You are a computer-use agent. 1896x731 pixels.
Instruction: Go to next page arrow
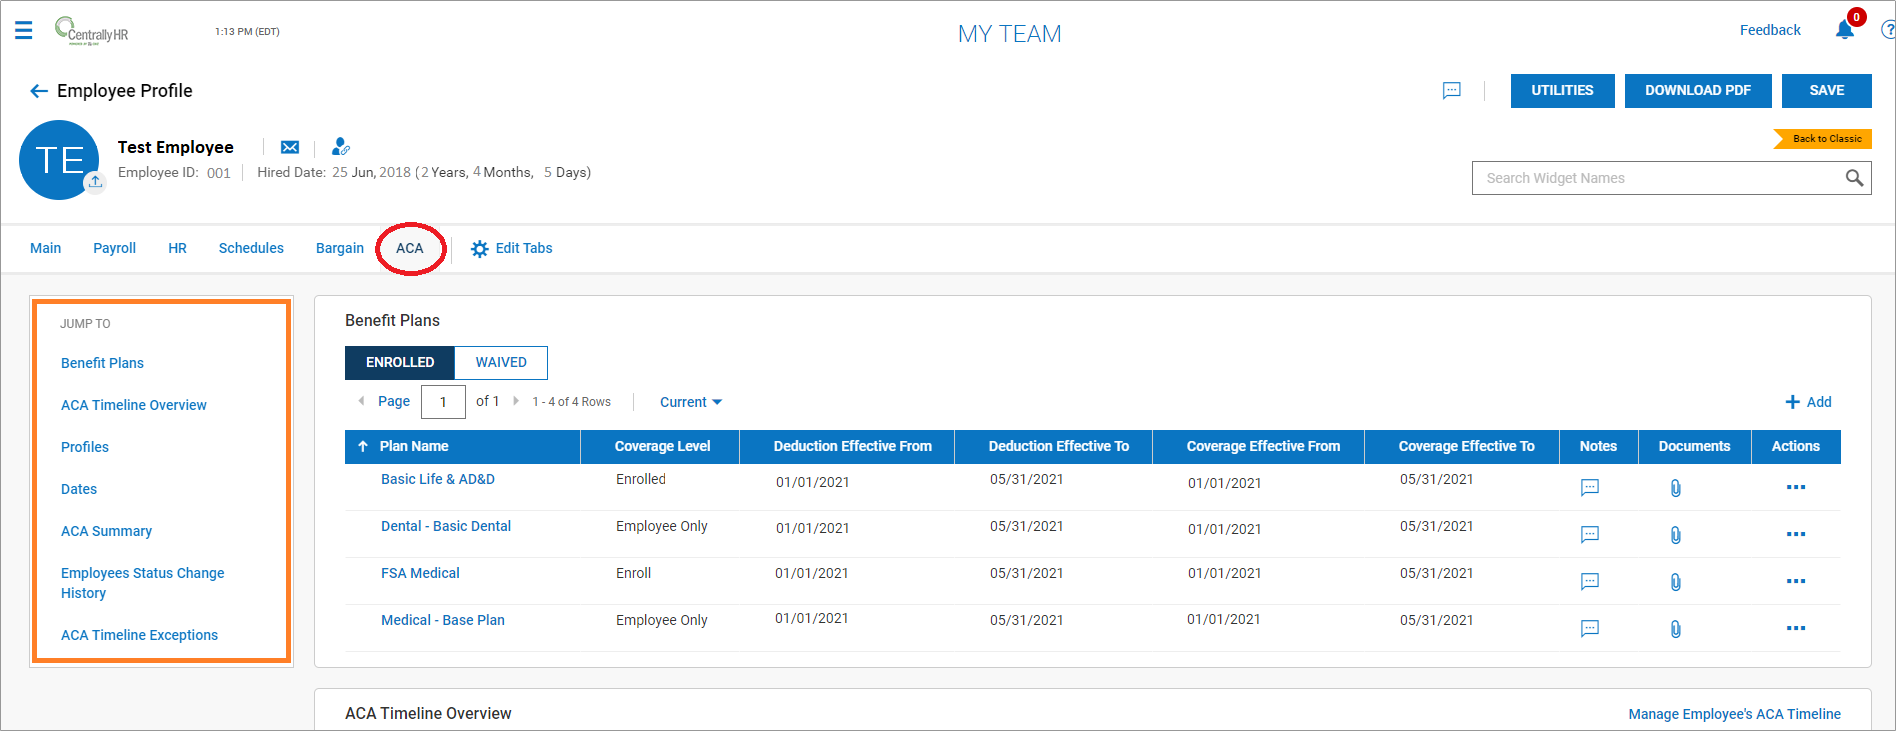tap(516, 401)
